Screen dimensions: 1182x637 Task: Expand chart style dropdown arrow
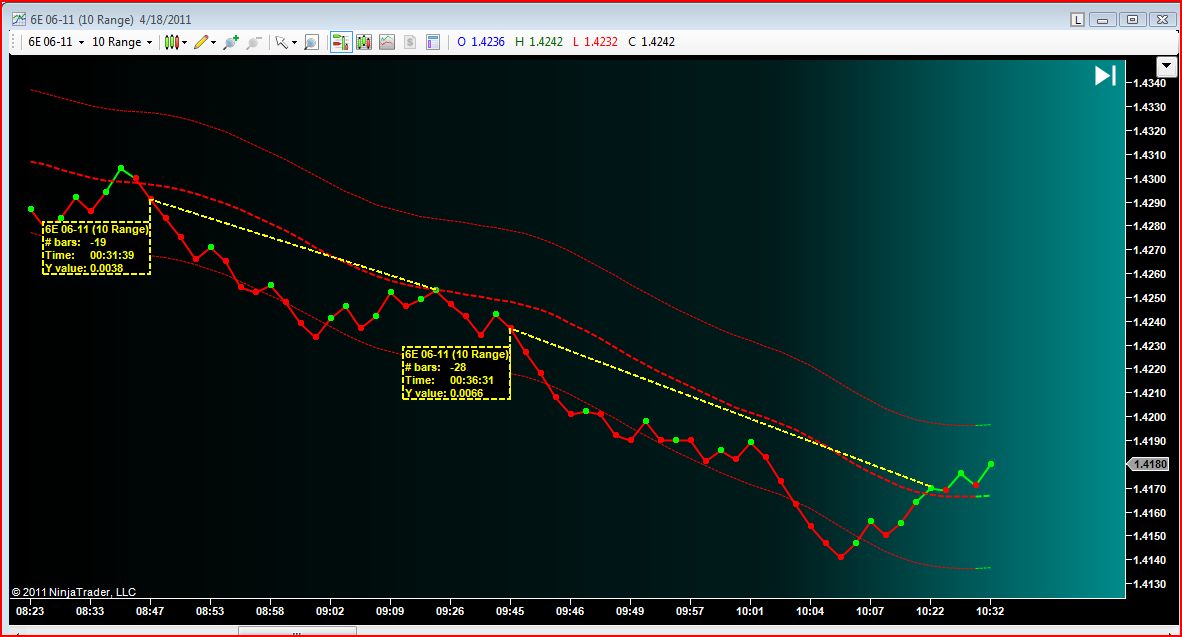coord(185,42)
